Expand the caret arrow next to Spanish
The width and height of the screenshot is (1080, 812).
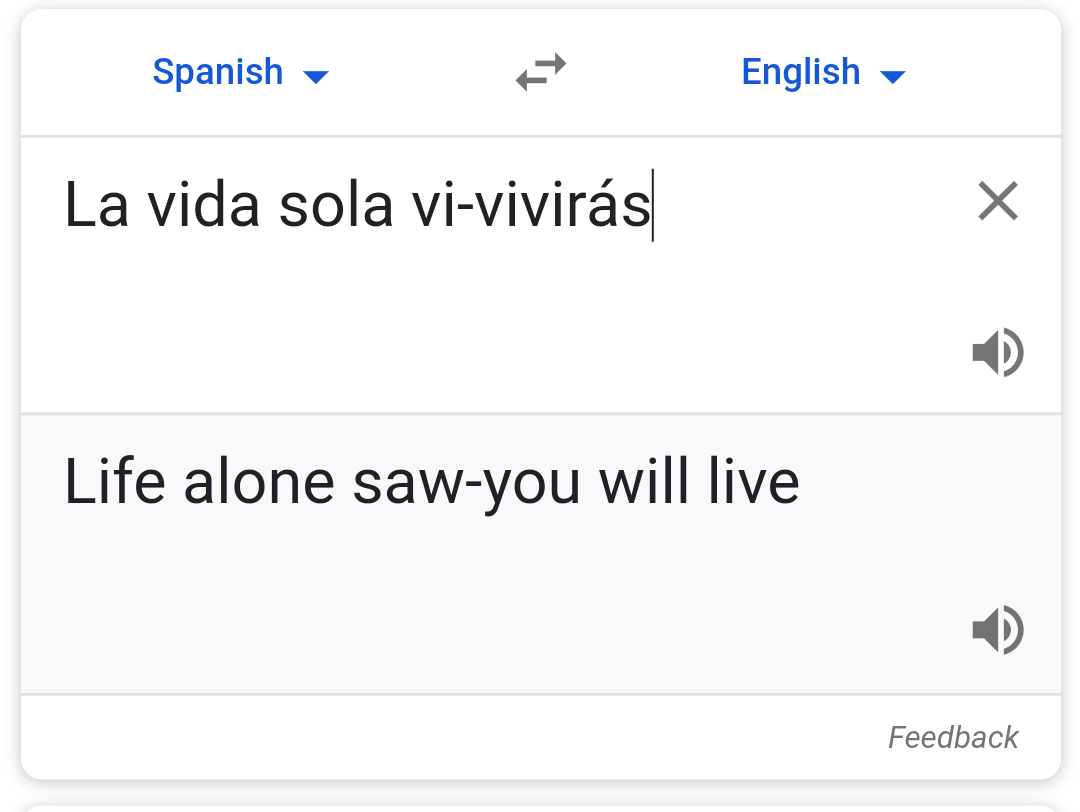click(316, 76)
